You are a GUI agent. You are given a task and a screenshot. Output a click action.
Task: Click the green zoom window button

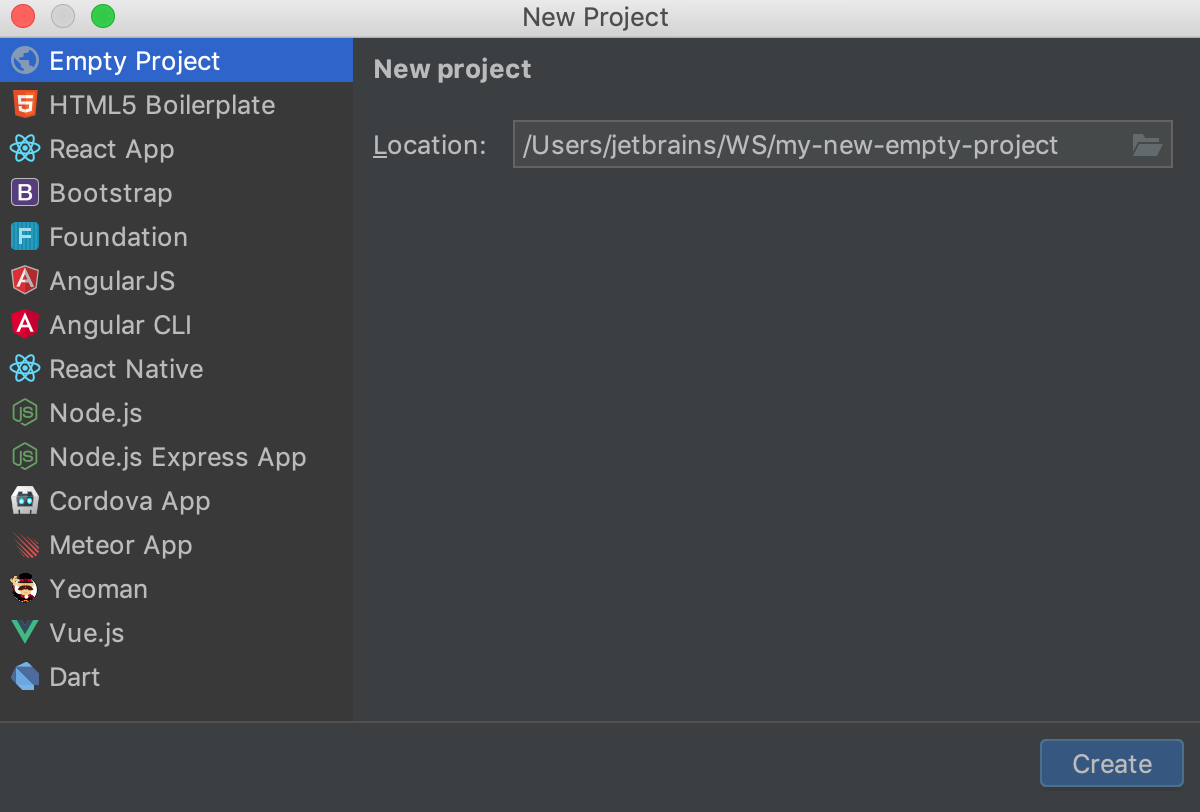[x=102, y=16]
